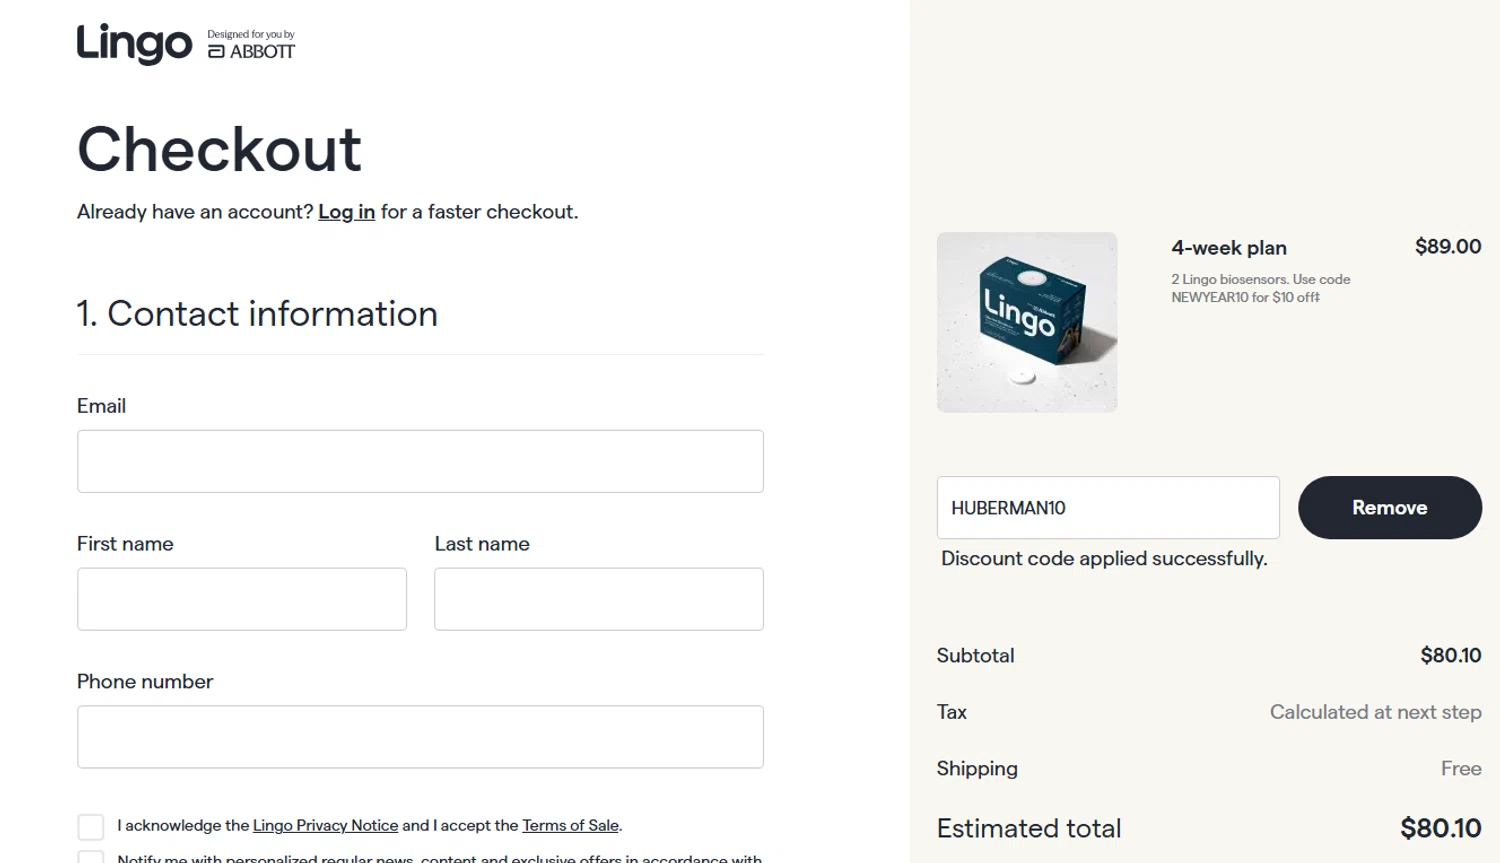Click the Lingo logo
This screenshot has width=1500, height=863.
(x=134, y=44)
